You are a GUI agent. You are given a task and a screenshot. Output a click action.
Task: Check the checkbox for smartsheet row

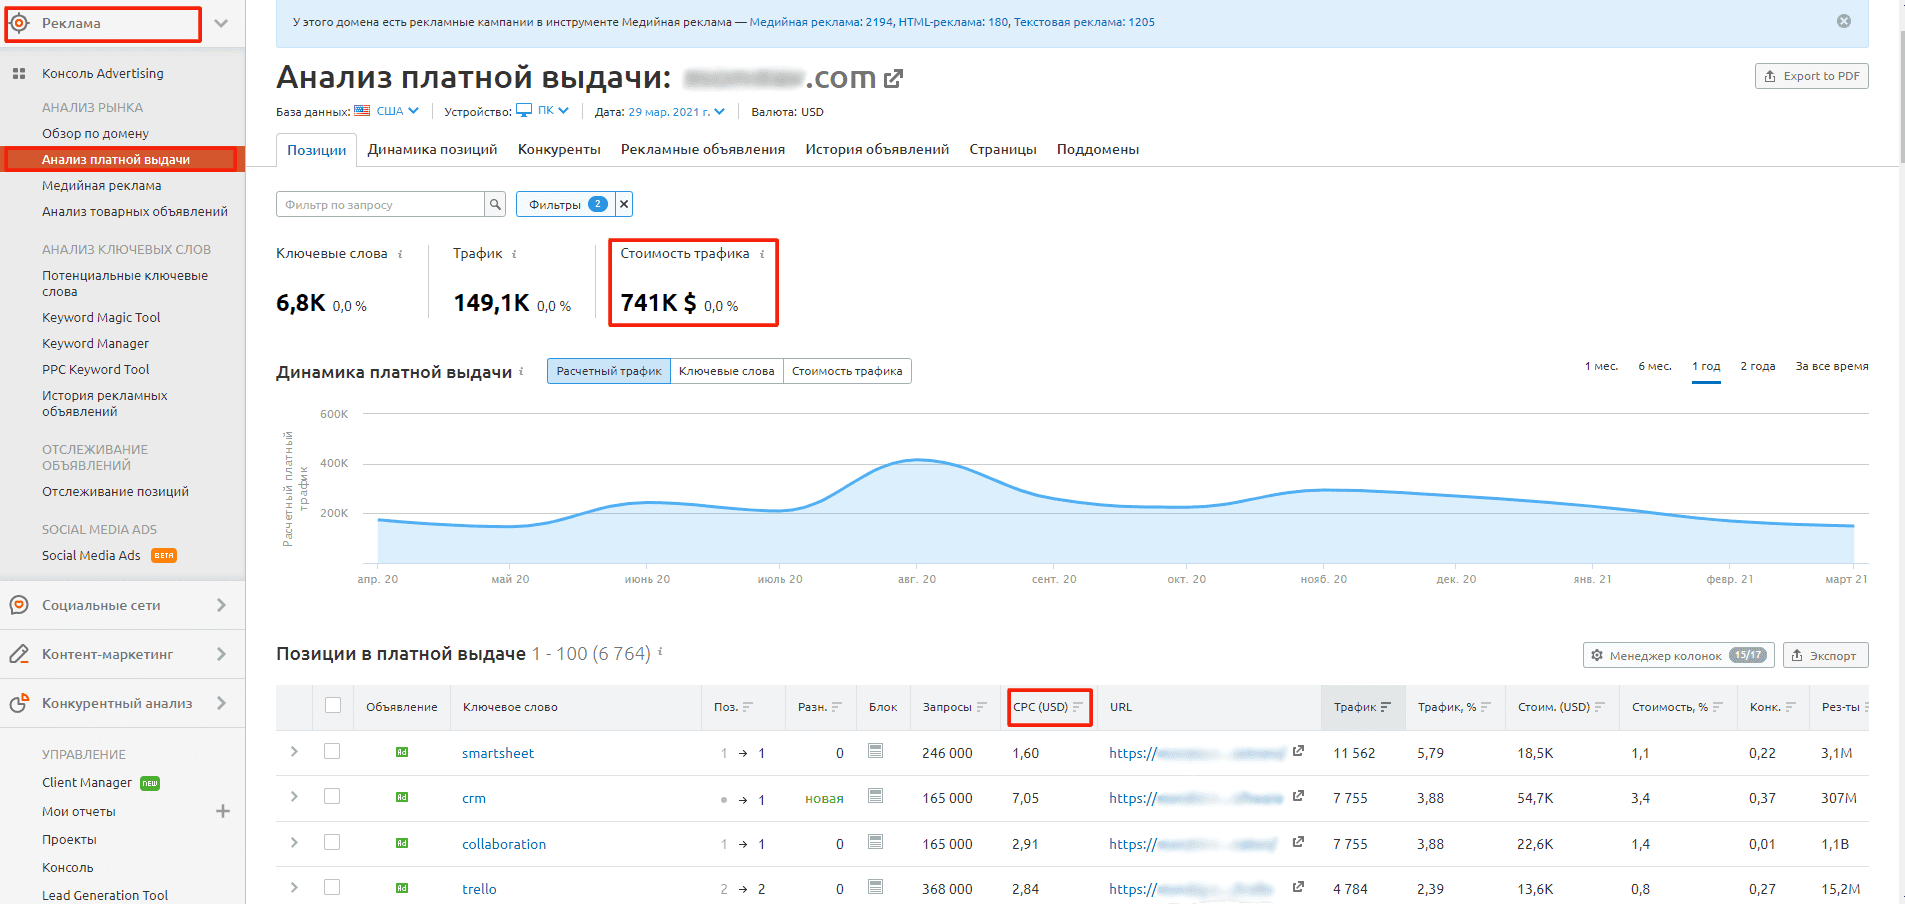(332, 751)
